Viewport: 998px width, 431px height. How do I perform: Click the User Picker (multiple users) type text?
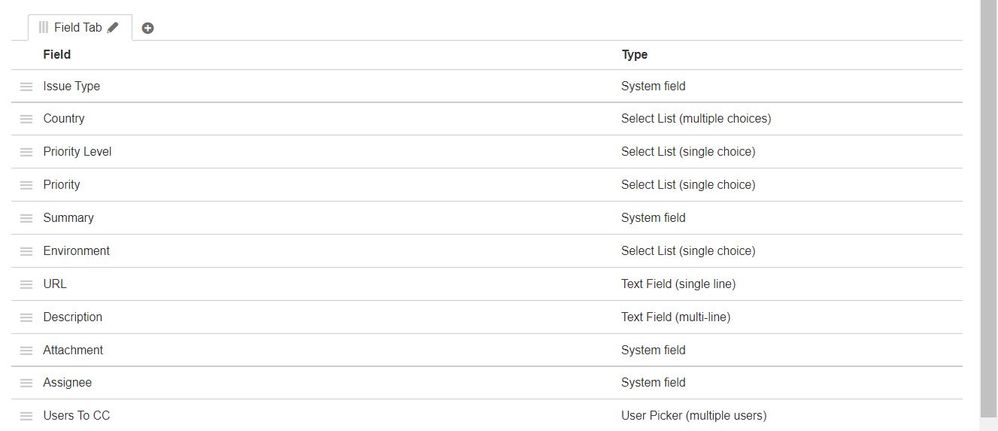(x=694, y=416)
